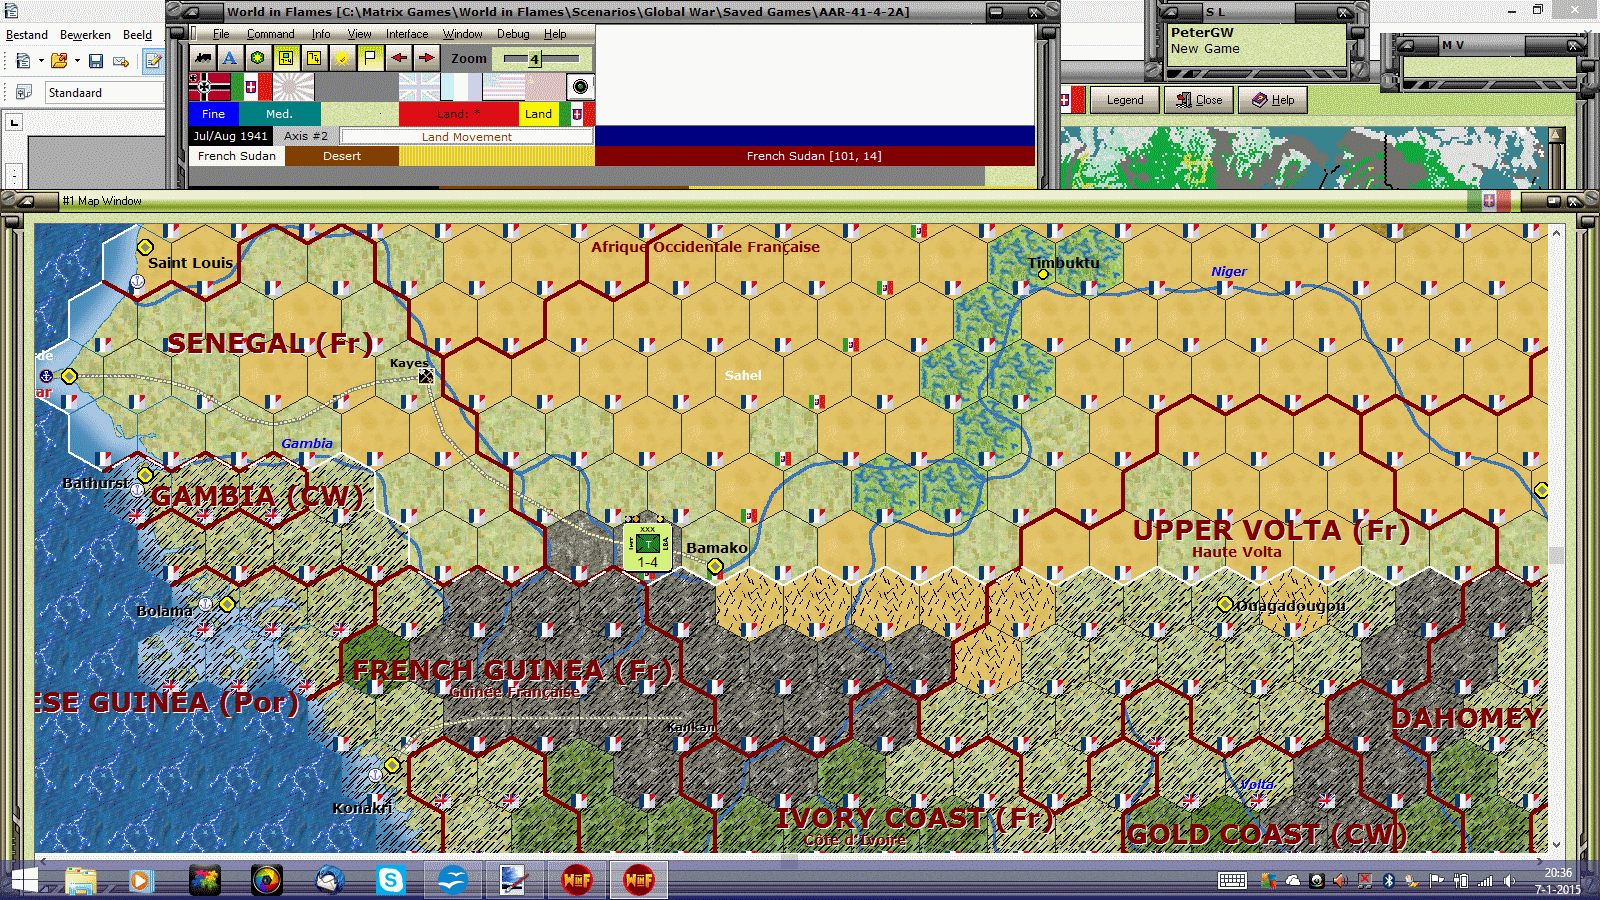This screenshot has height=900, width=1600.
Task: Open the File menu of World in Flames
Action: pos(221,34)
